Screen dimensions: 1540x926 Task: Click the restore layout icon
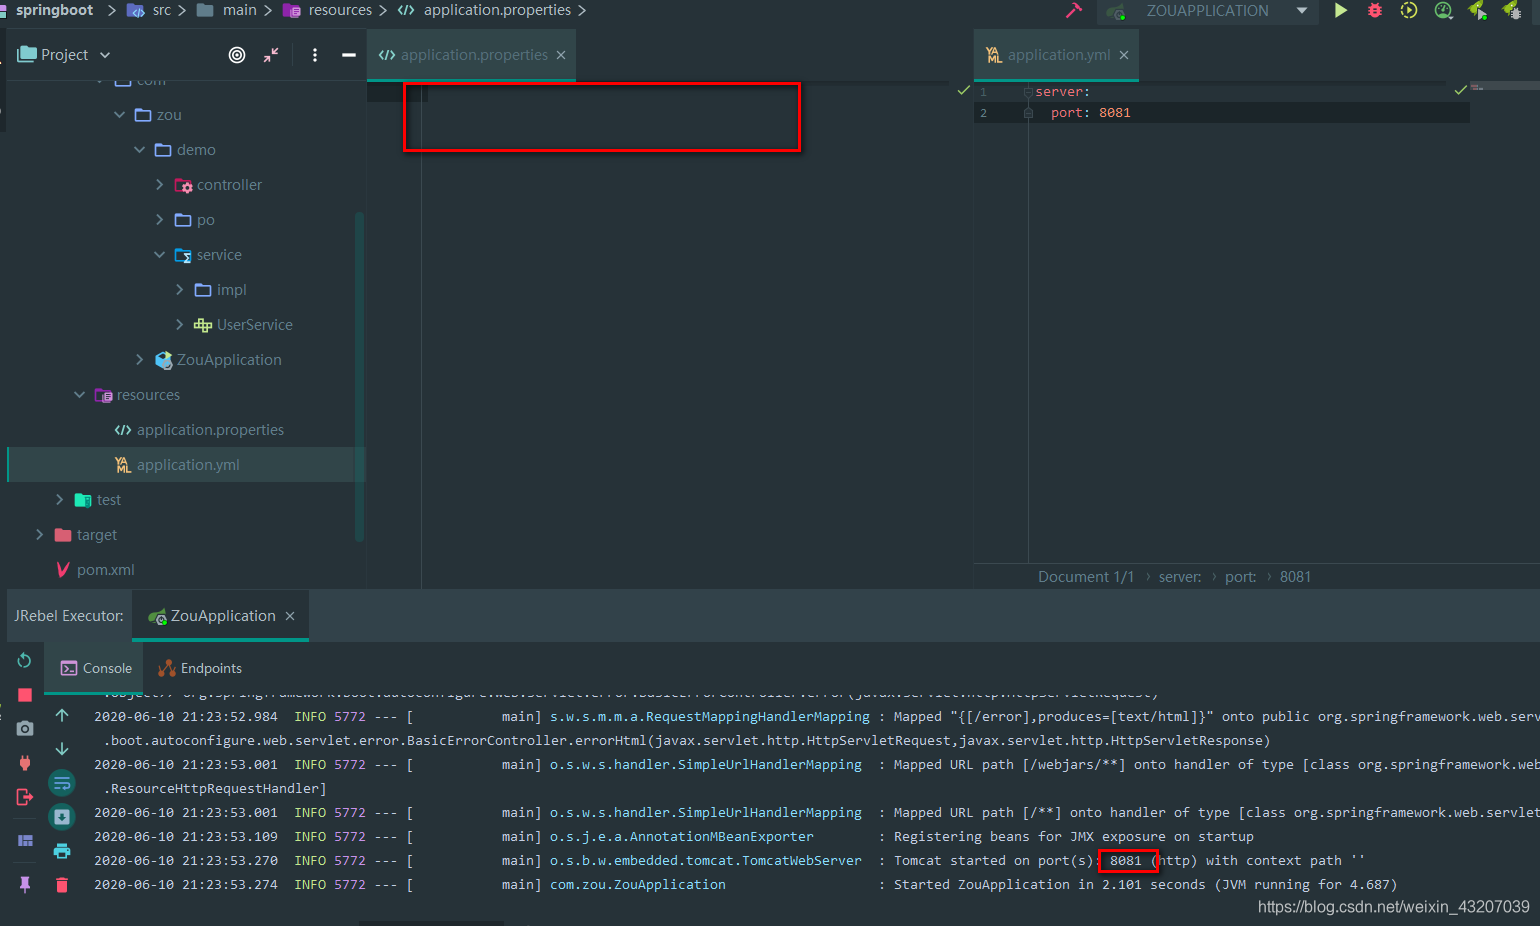tap(25, 840)
